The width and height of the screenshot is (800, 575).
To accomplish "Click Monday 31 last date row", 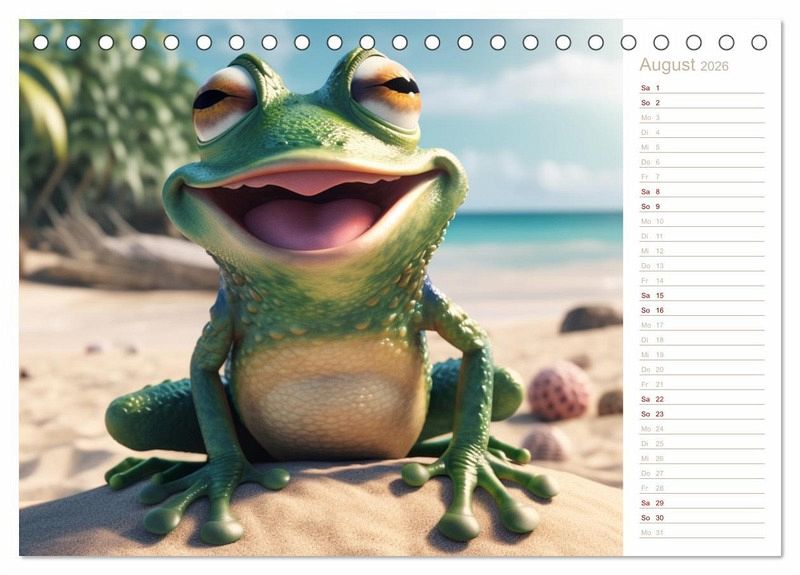I will (x=701, y=532).
